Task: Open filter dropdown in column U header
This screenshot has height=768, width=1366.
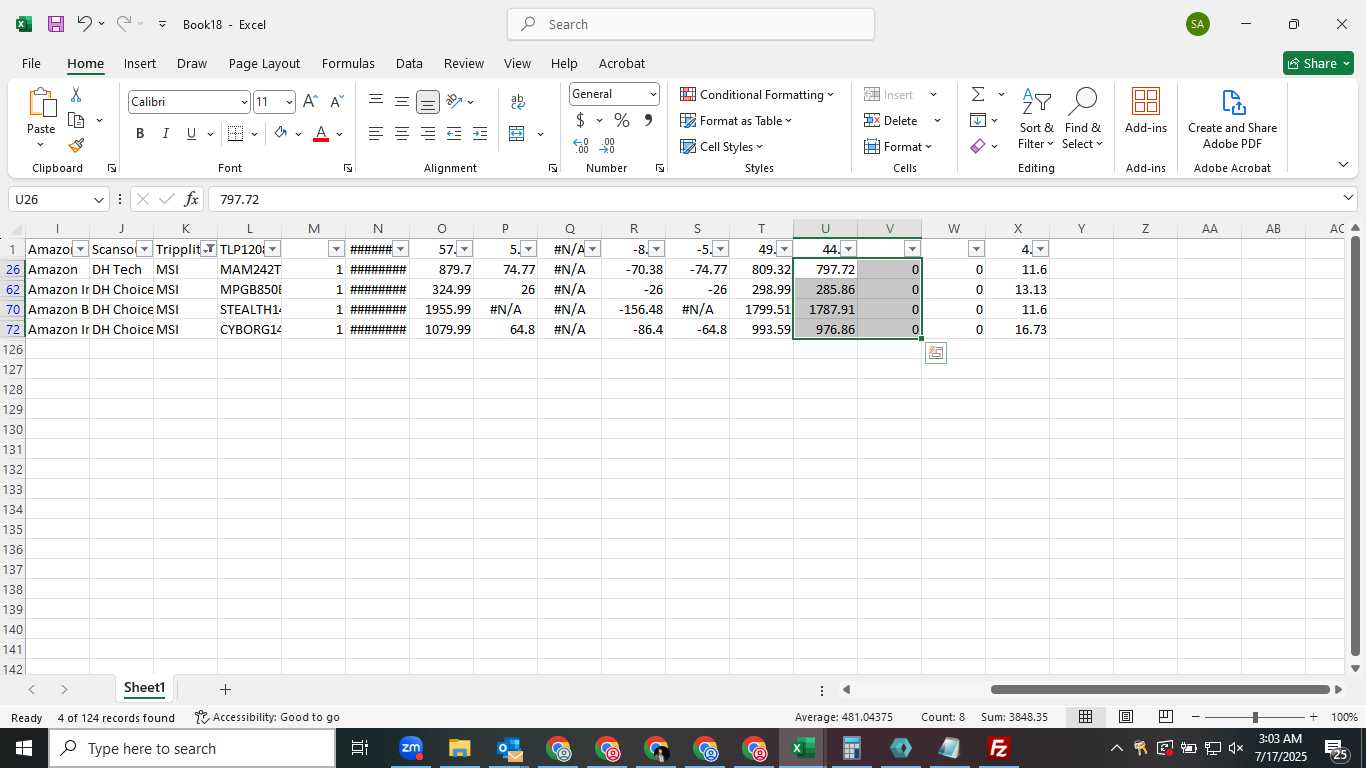Action: [x=848, y=249]
